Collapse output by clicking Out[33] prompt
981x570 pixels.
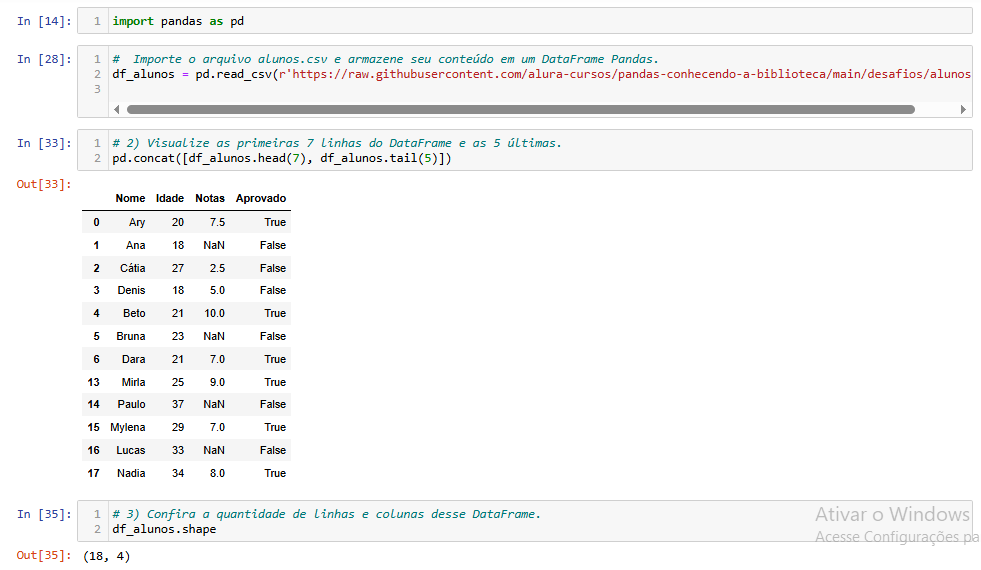tap(44, 184)
